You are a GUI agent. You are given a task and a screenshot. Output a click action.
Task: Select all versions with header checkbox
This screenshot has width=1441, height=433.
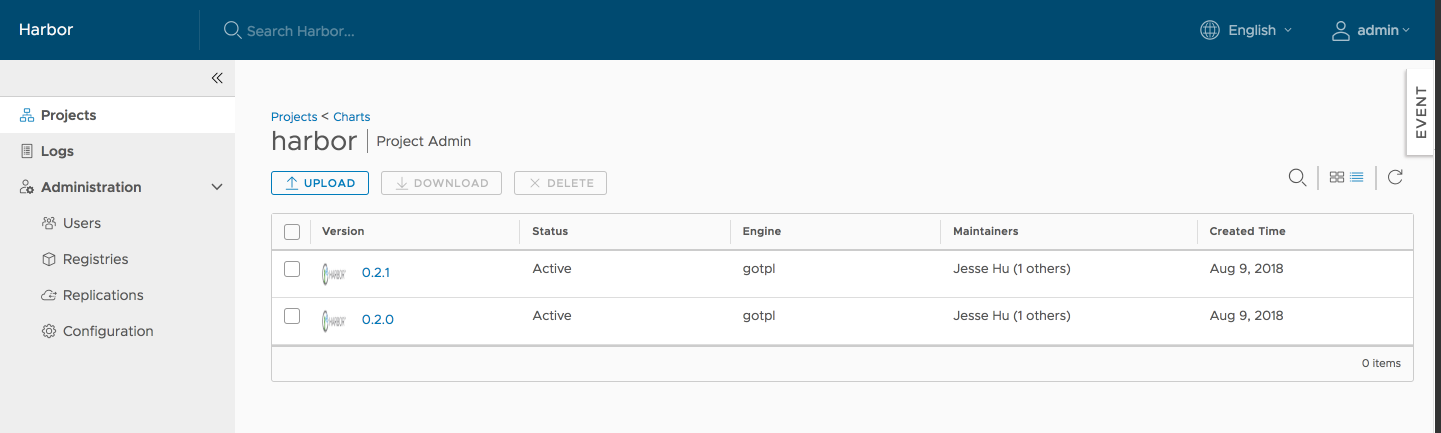point(292,232)
